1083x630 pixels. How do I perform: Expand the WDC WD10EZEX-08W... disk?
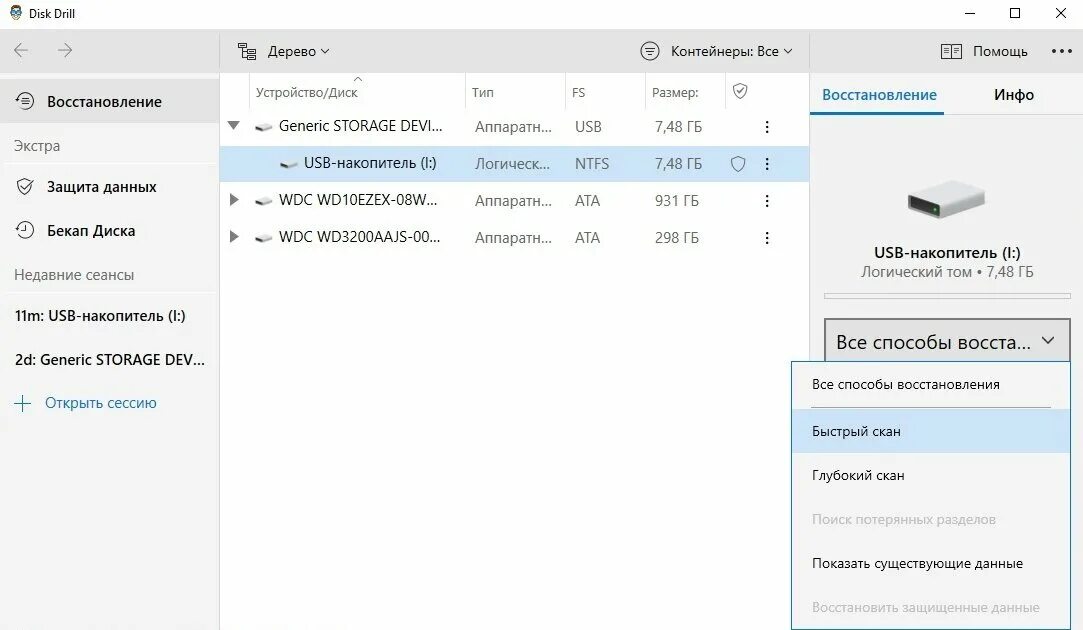click(233, 200)
